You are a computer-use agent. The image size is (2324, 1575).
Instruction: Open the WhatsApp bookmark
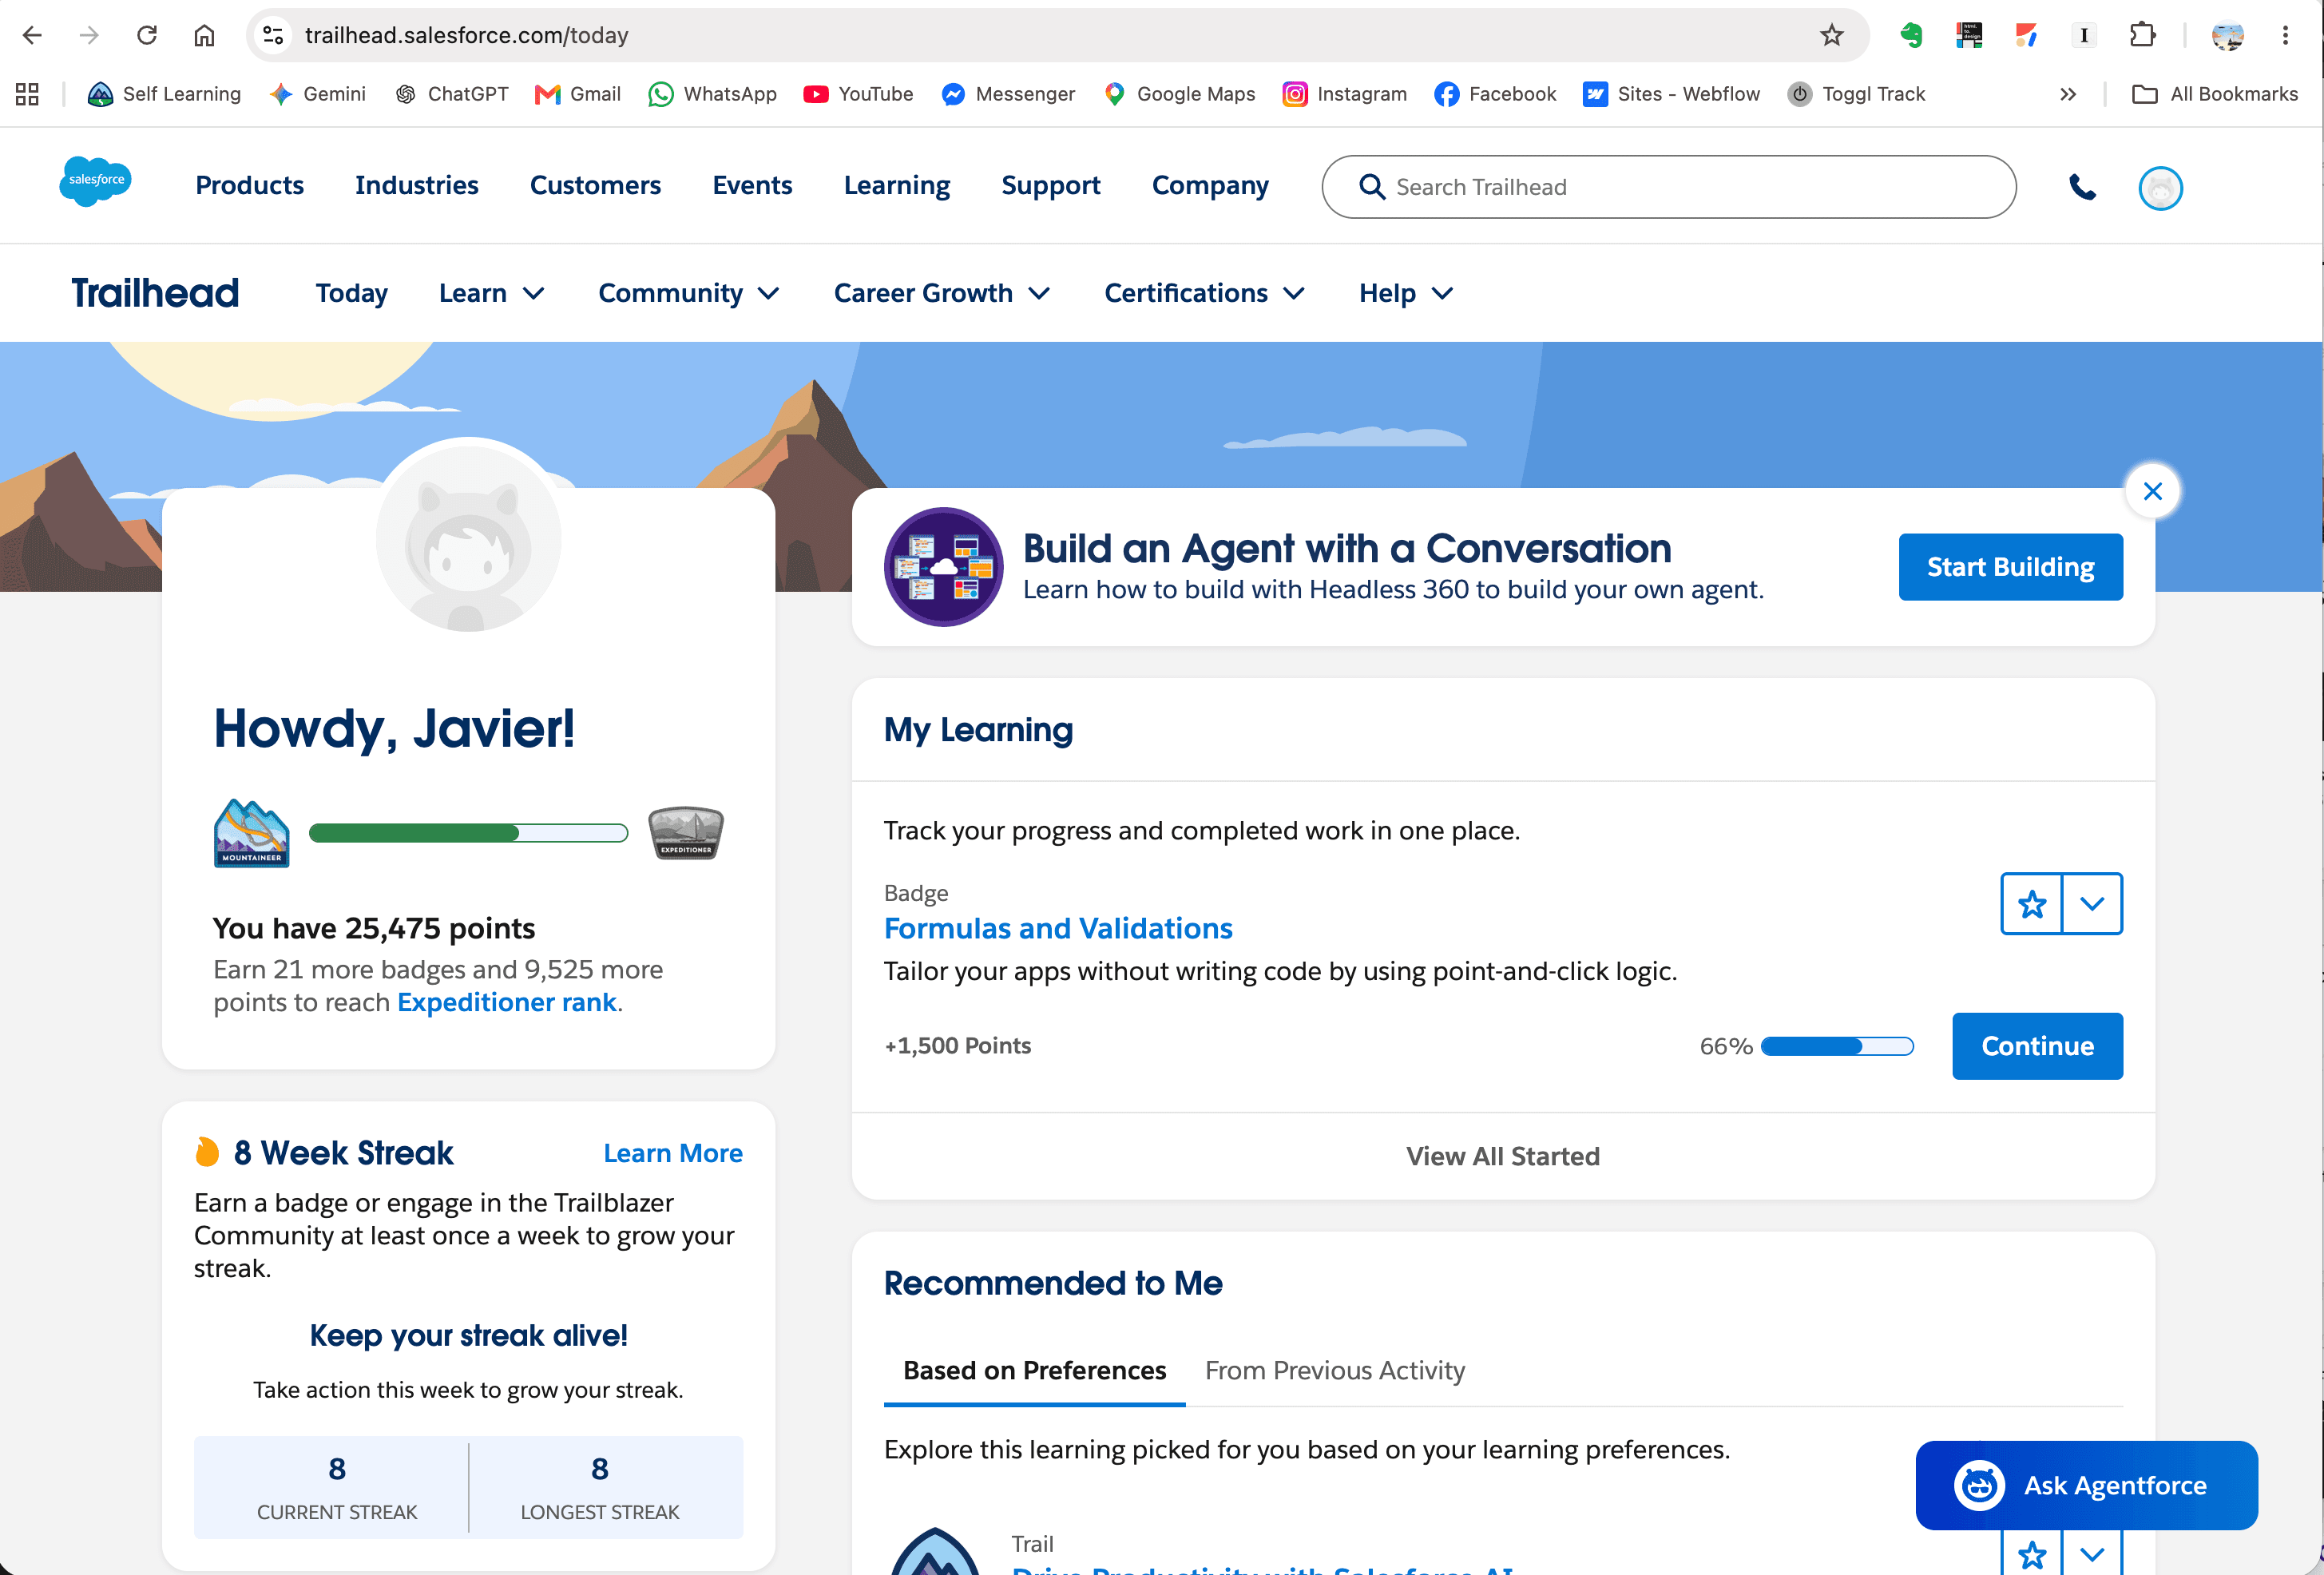tap(712, 94)
